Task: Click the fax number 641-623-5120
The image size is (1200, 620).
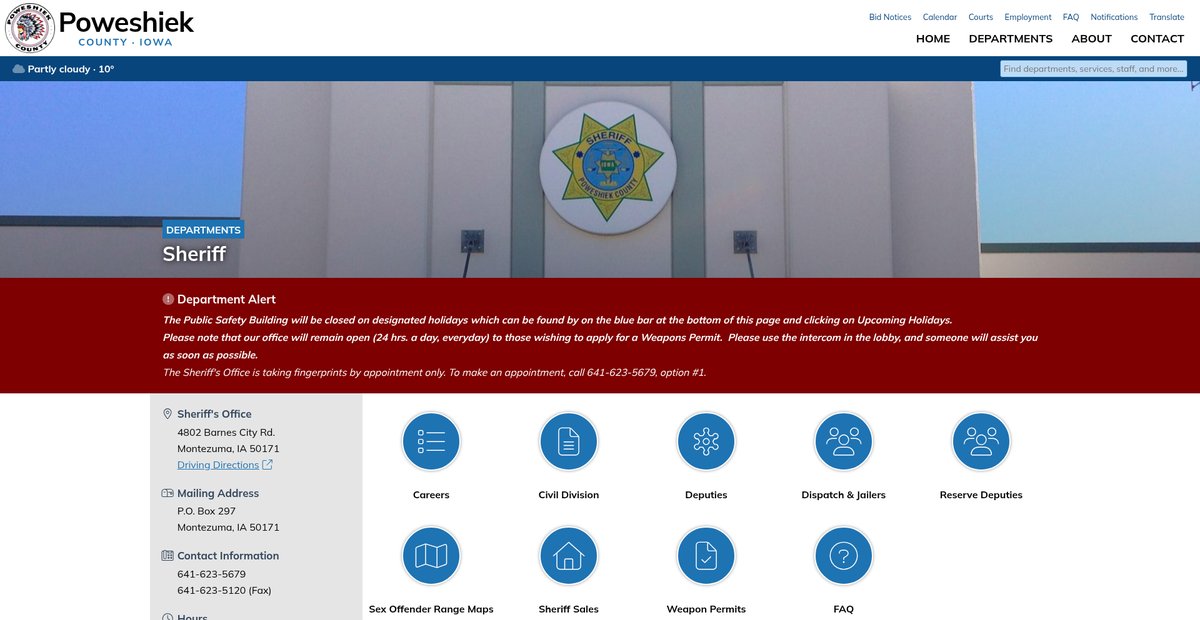Action: point(211,590)
